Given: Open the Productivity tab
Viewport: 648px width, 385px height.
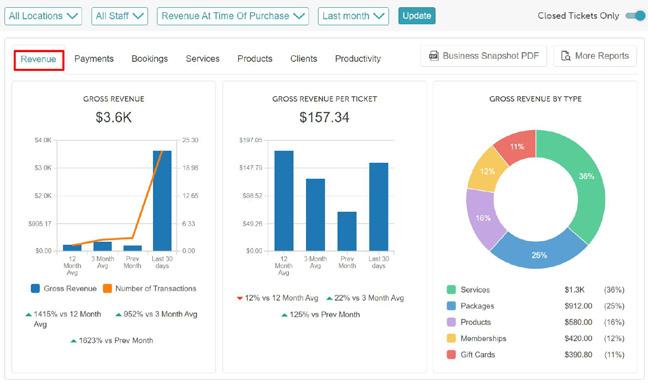Looking at the screenshot, I should pyautogui.click(x=358, y=59).
